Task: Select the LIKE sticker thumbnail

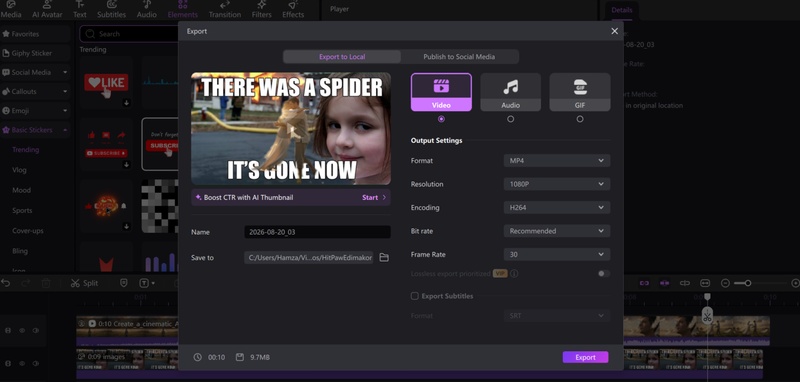Action: 106,83
